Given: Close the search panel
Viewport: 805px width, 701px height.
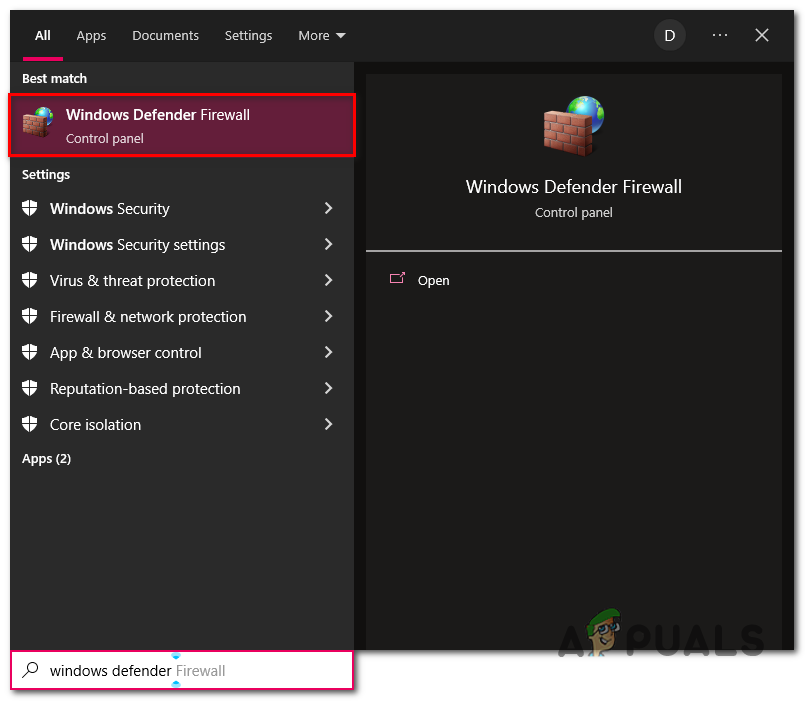Looking at the screenshot, I should pos(762,35).
